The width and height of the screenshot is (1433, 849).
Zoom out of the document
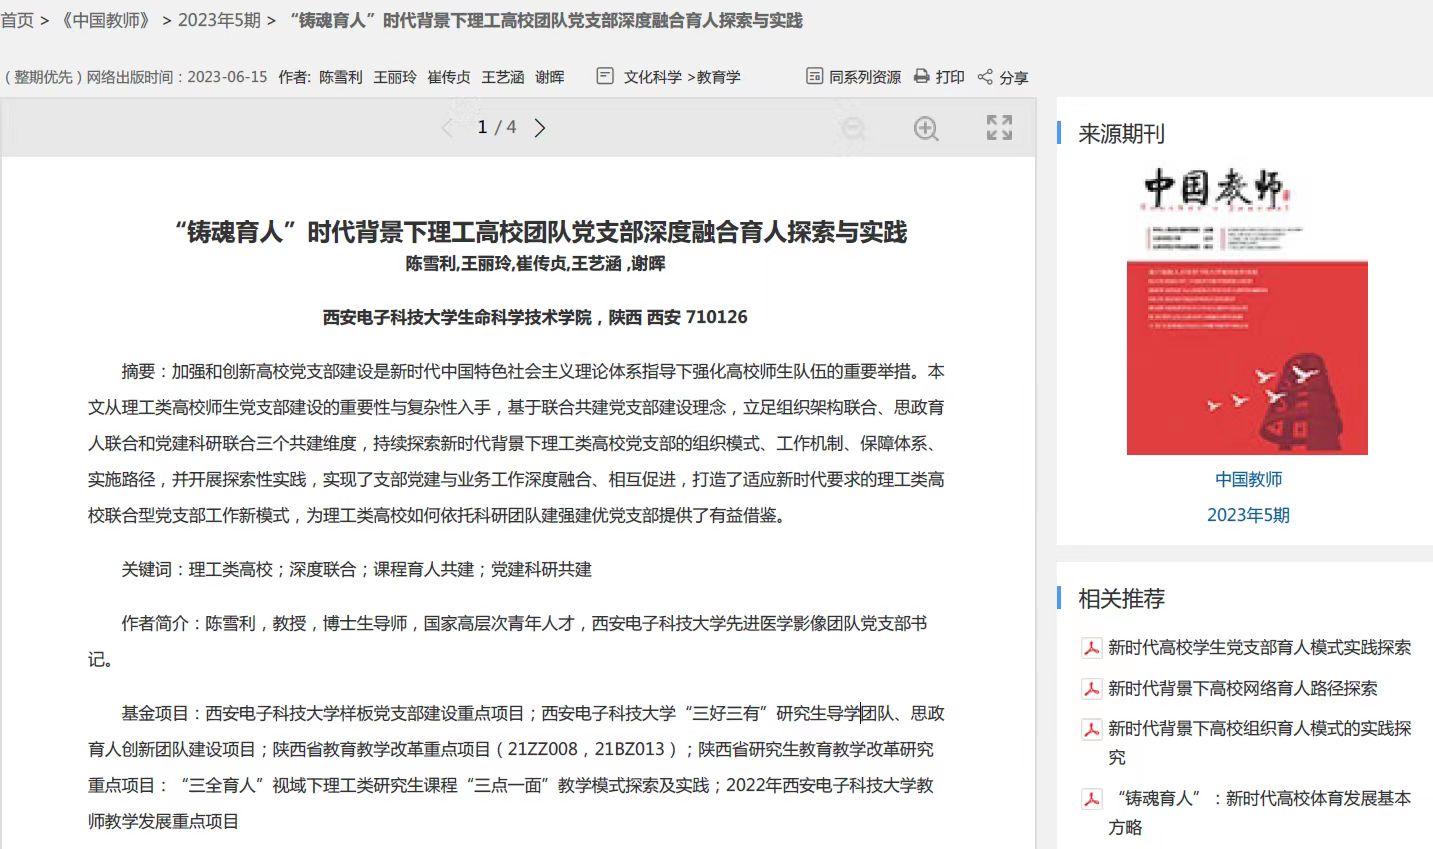point(853,128)
